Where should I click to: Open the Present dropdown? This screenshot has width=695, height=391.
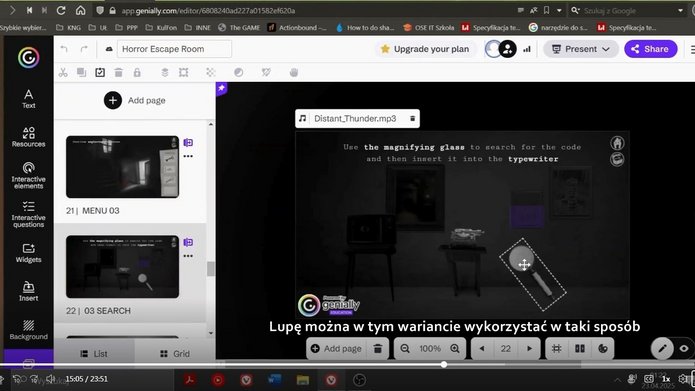(581, 49)
